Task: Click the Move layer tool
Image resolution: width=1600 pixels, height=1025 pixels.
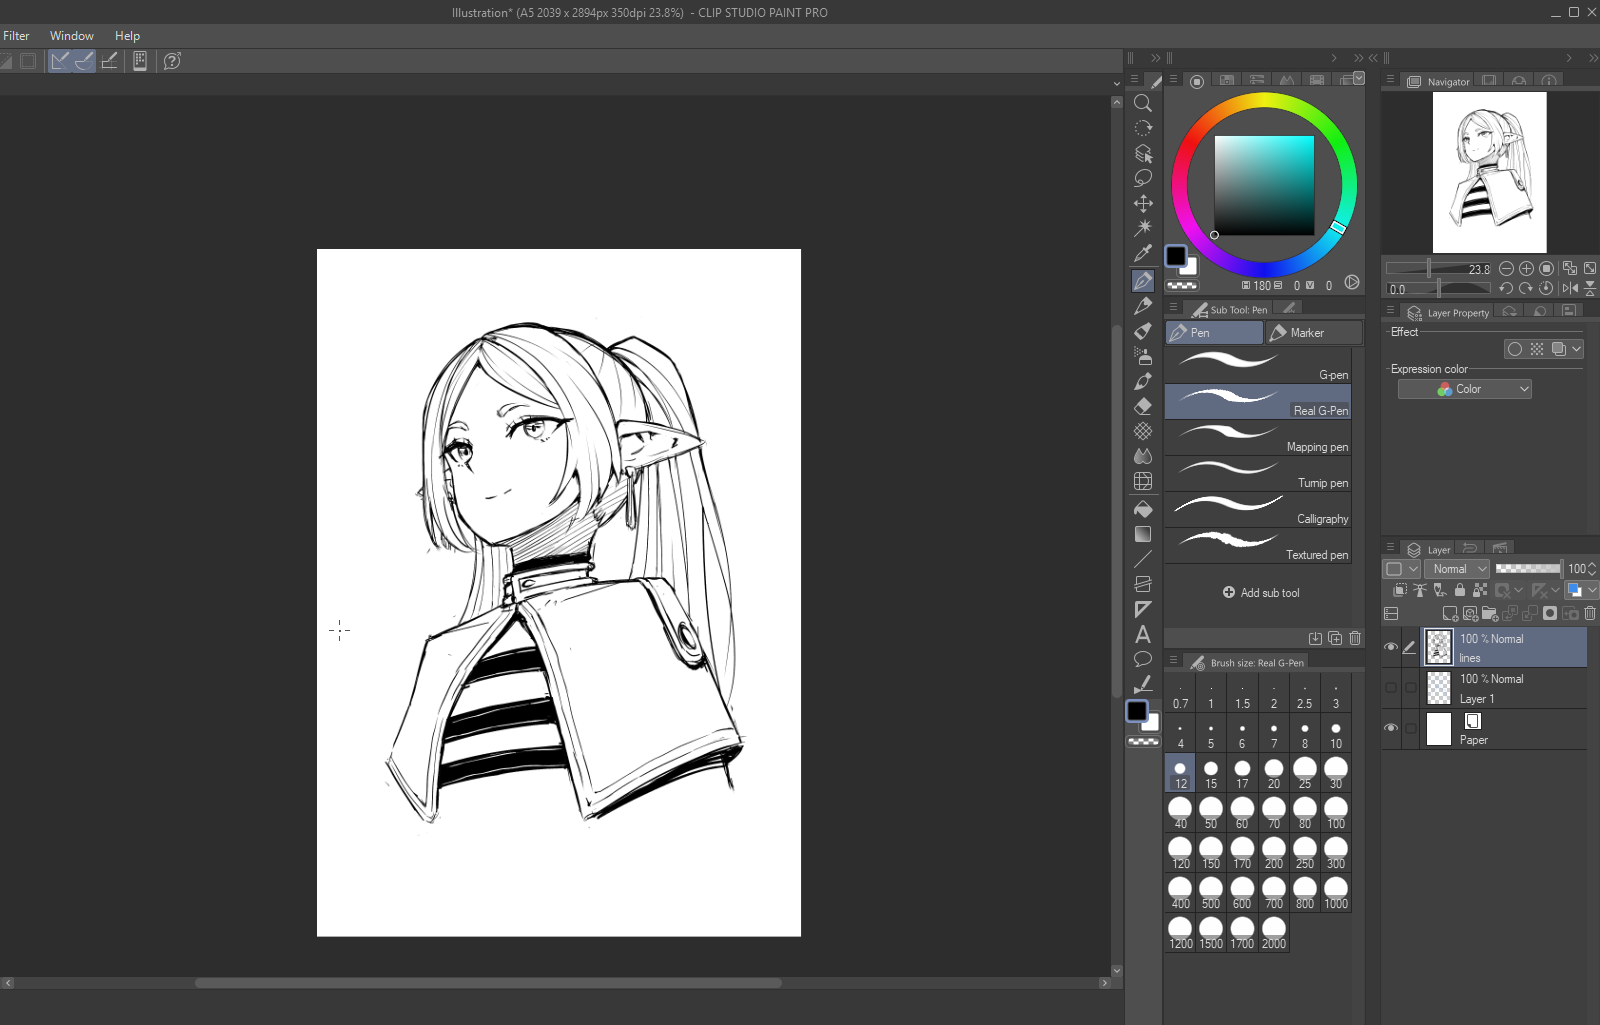Action: (1143, 203)
